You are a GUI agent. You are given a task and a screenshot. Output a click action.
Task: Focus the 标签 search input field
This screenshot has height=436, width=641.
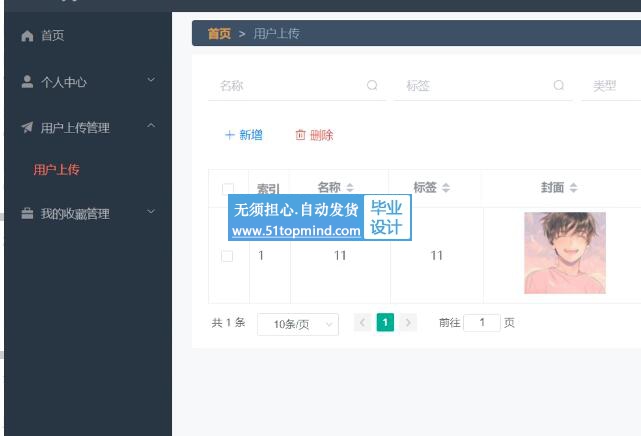[483, 85]
